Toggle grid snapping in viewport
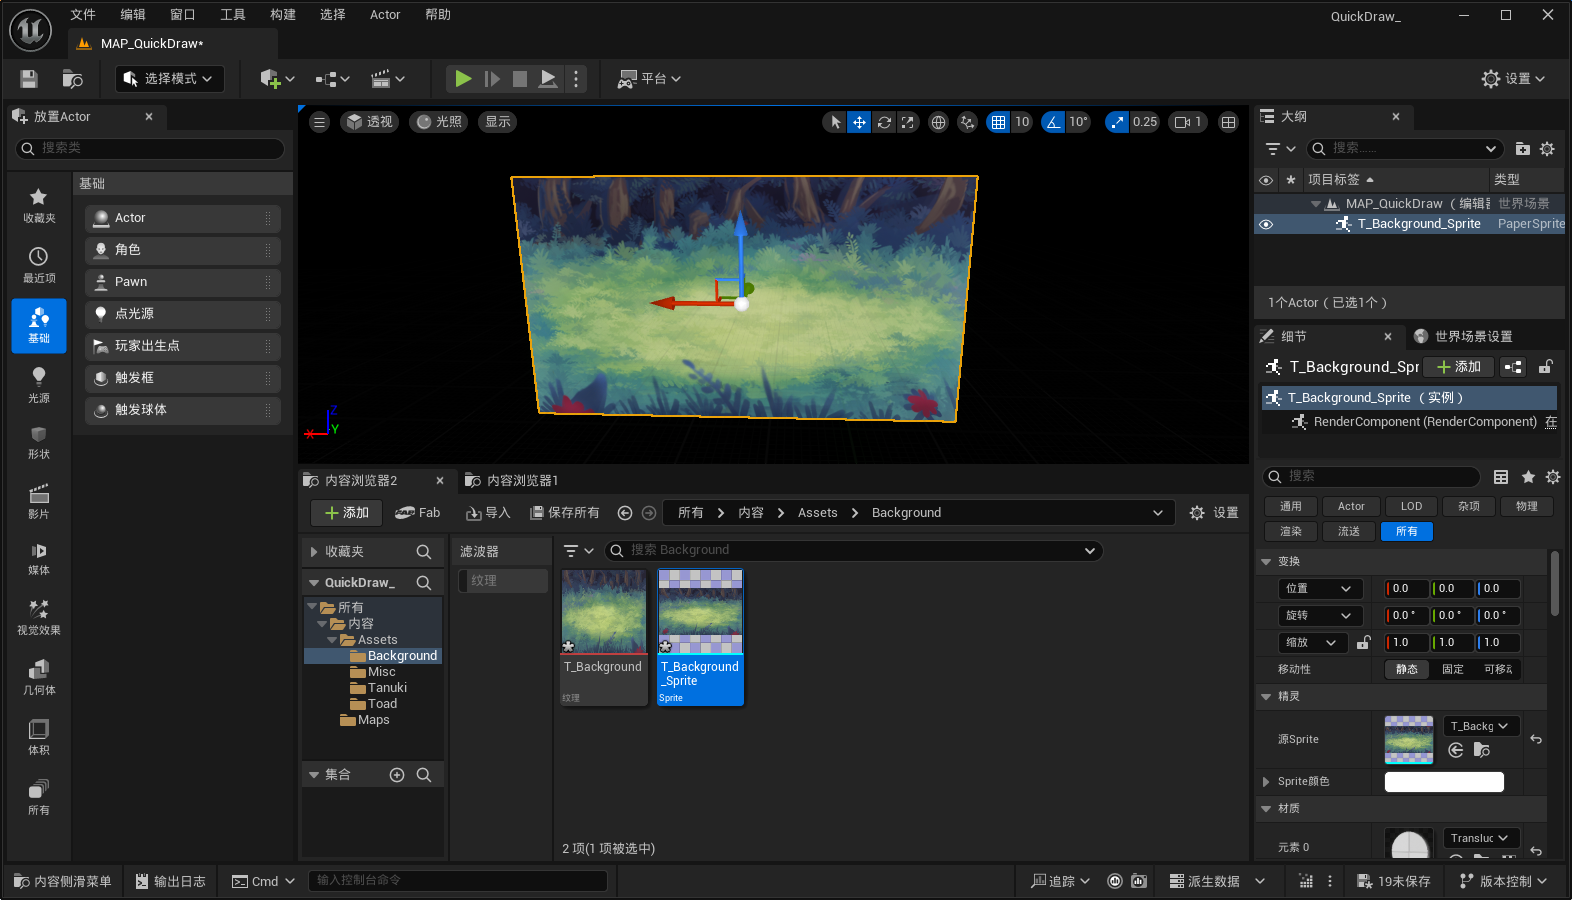This screenshot has width=1572, height=900. point(998,122)
